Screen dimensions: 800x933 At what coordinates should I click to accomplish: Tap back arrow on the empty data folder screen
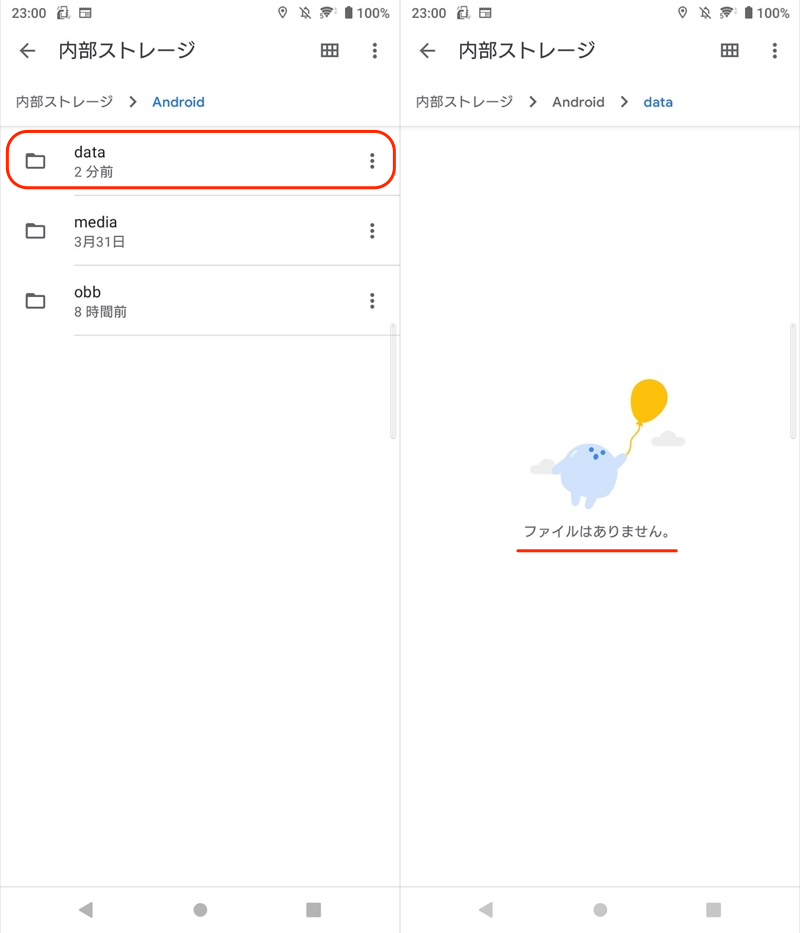tap(428, 51)
